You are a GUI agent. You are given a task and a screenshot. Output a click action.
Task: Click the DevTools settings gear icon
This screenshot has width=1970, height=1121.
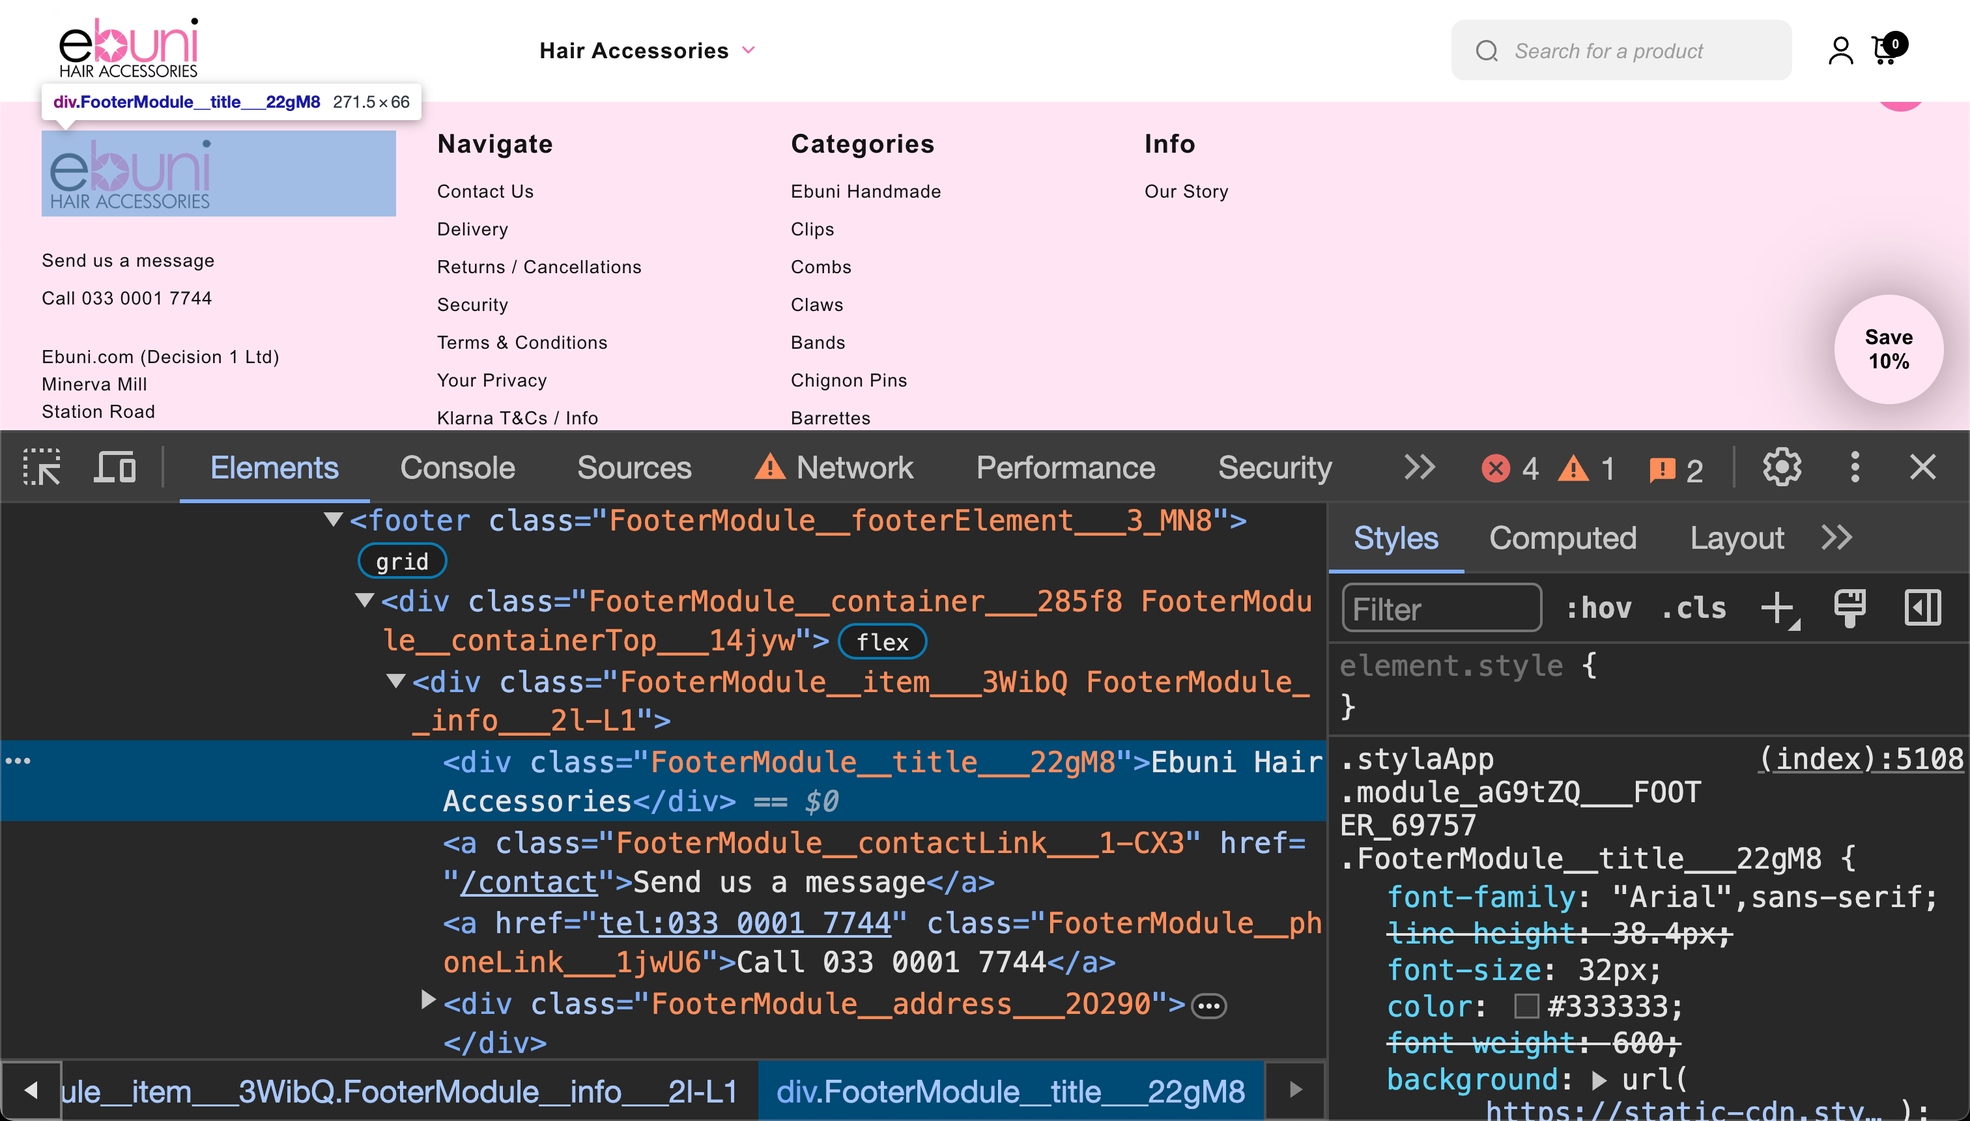coord(1781,468)
